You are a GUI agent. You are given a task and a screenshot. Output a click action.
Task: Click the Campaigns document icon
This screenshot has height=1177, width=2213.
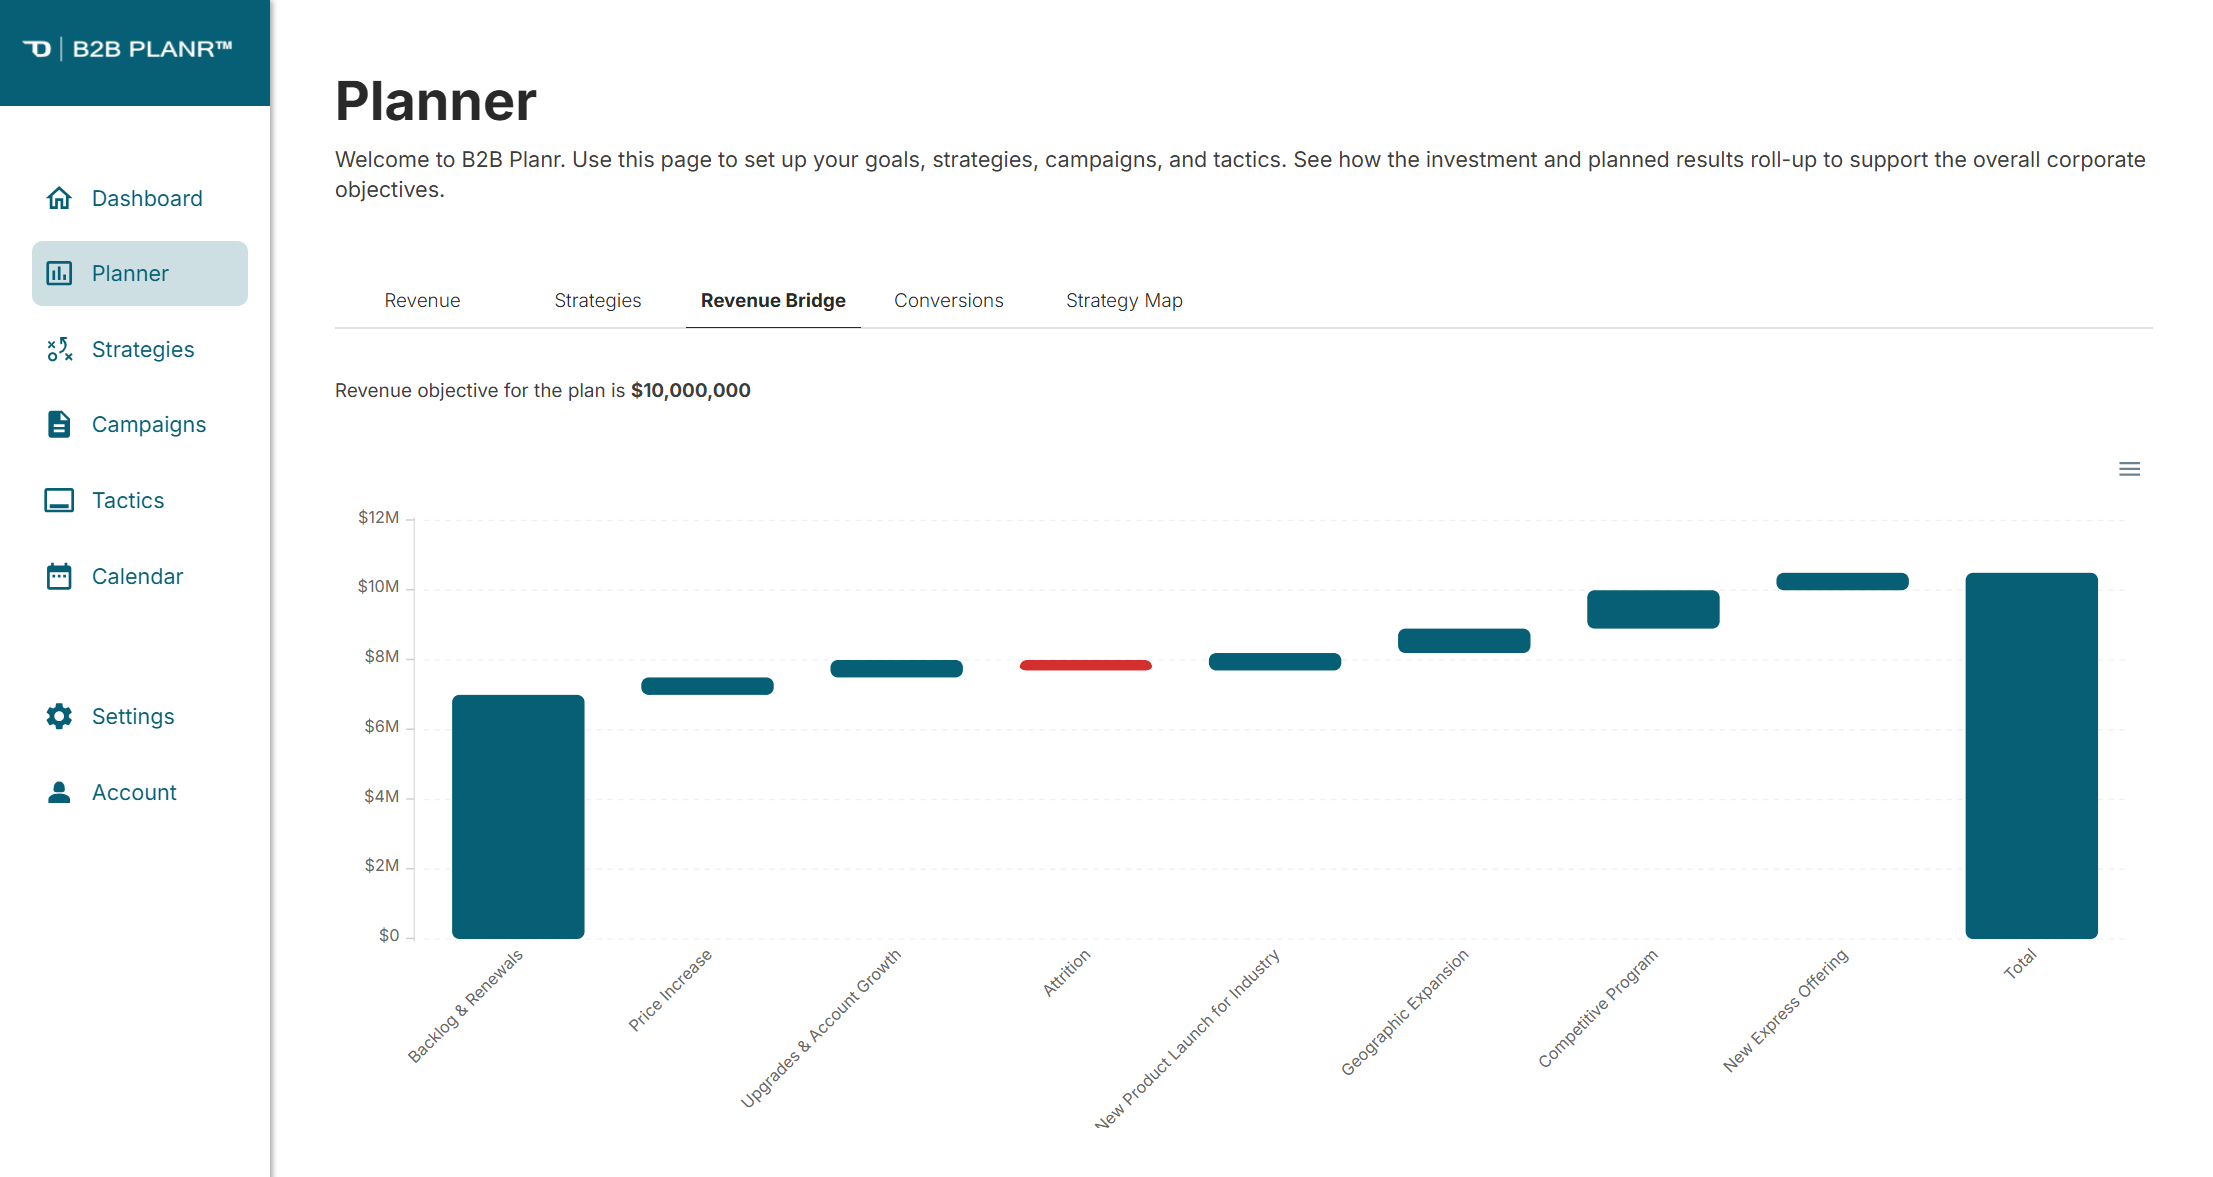(x=59, y=424)
